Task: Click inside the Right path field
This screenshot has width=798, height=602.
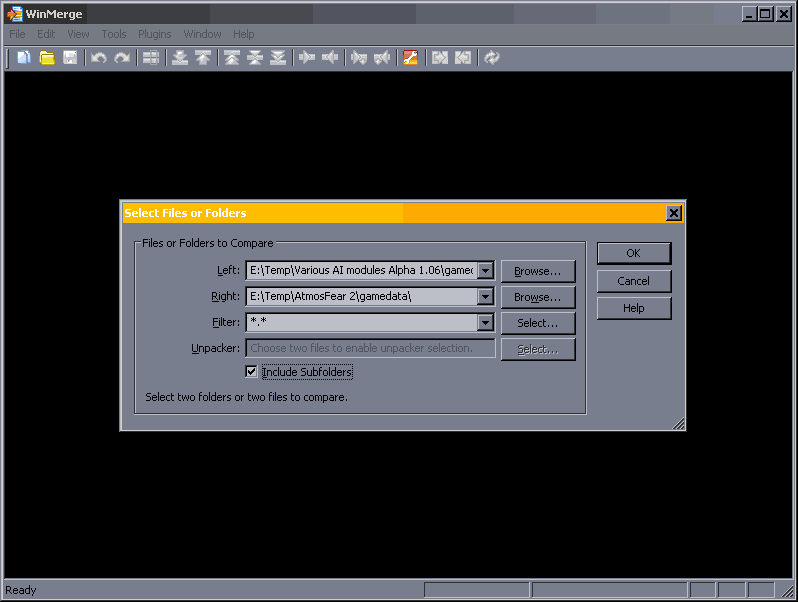Action: pyautogui.click(x=362, y=296)
